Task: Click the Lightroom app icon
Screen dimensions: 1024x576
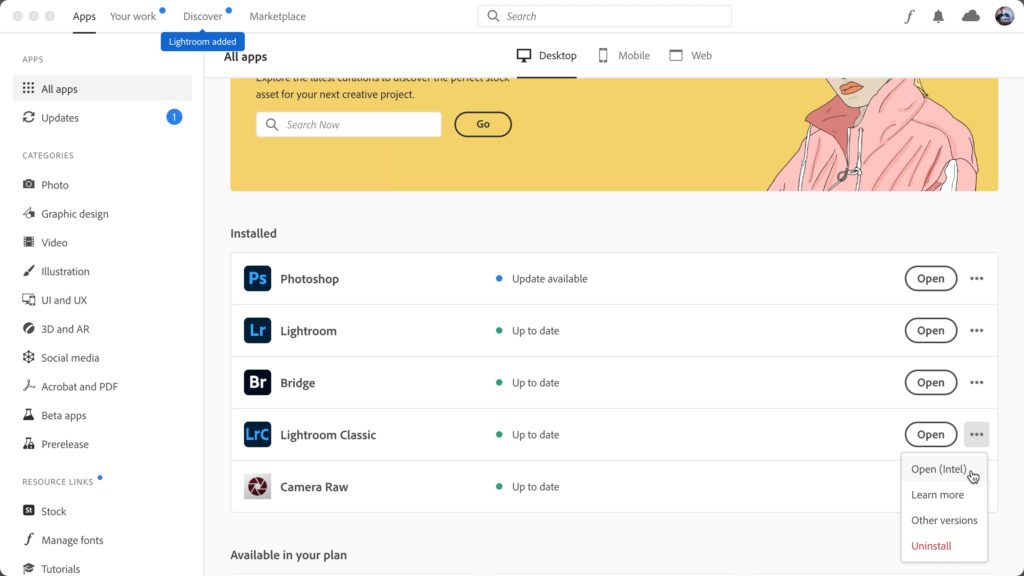Action: tap(257, 330)
